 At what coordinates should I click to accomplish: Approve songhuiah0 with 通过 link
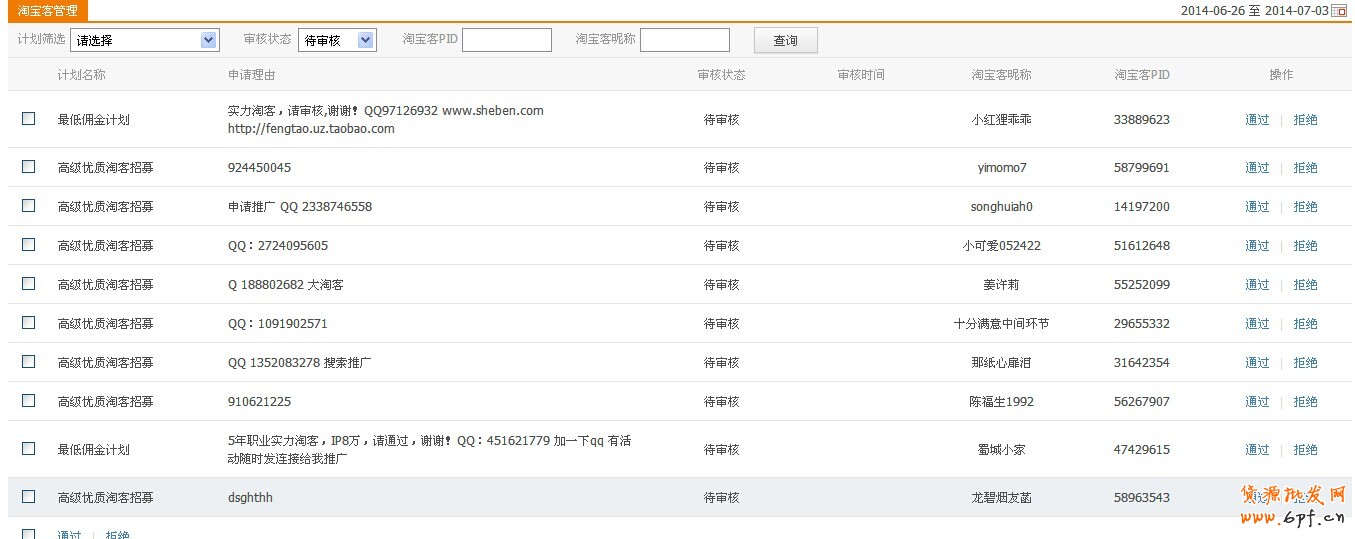click(x=1257, y=207)
